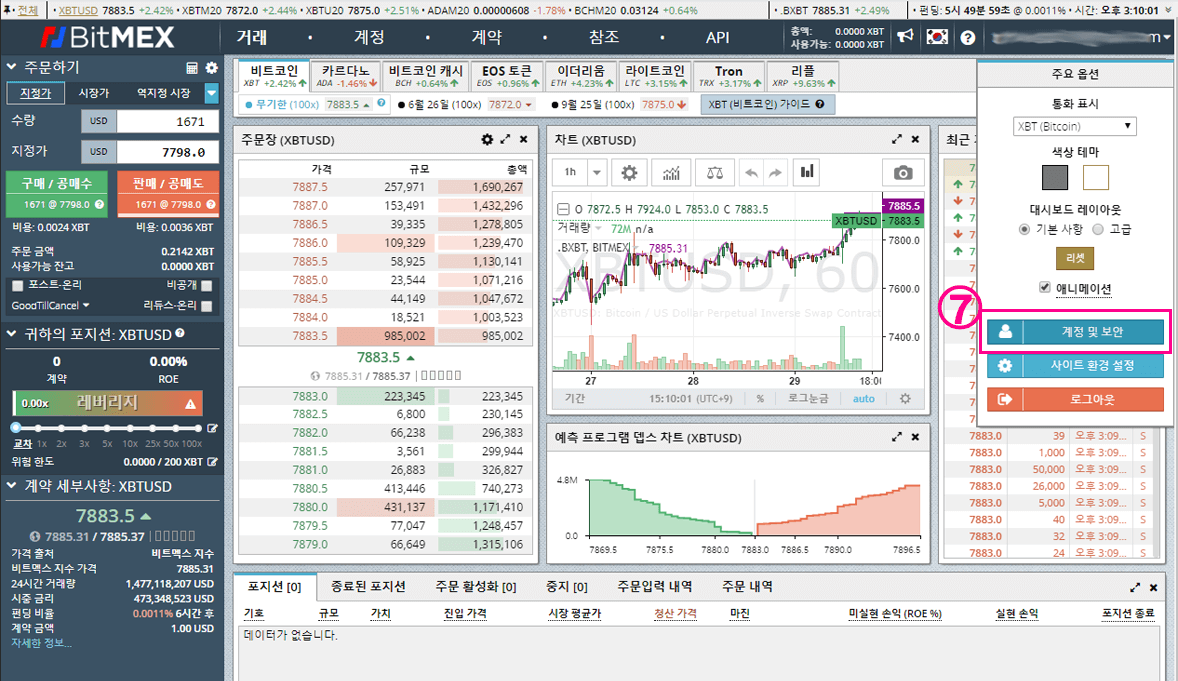Image resolution: width=1178 pixels, height=681 pixels.
Task: Click 지정가 limit price input field
Action: tap(168, 152)
